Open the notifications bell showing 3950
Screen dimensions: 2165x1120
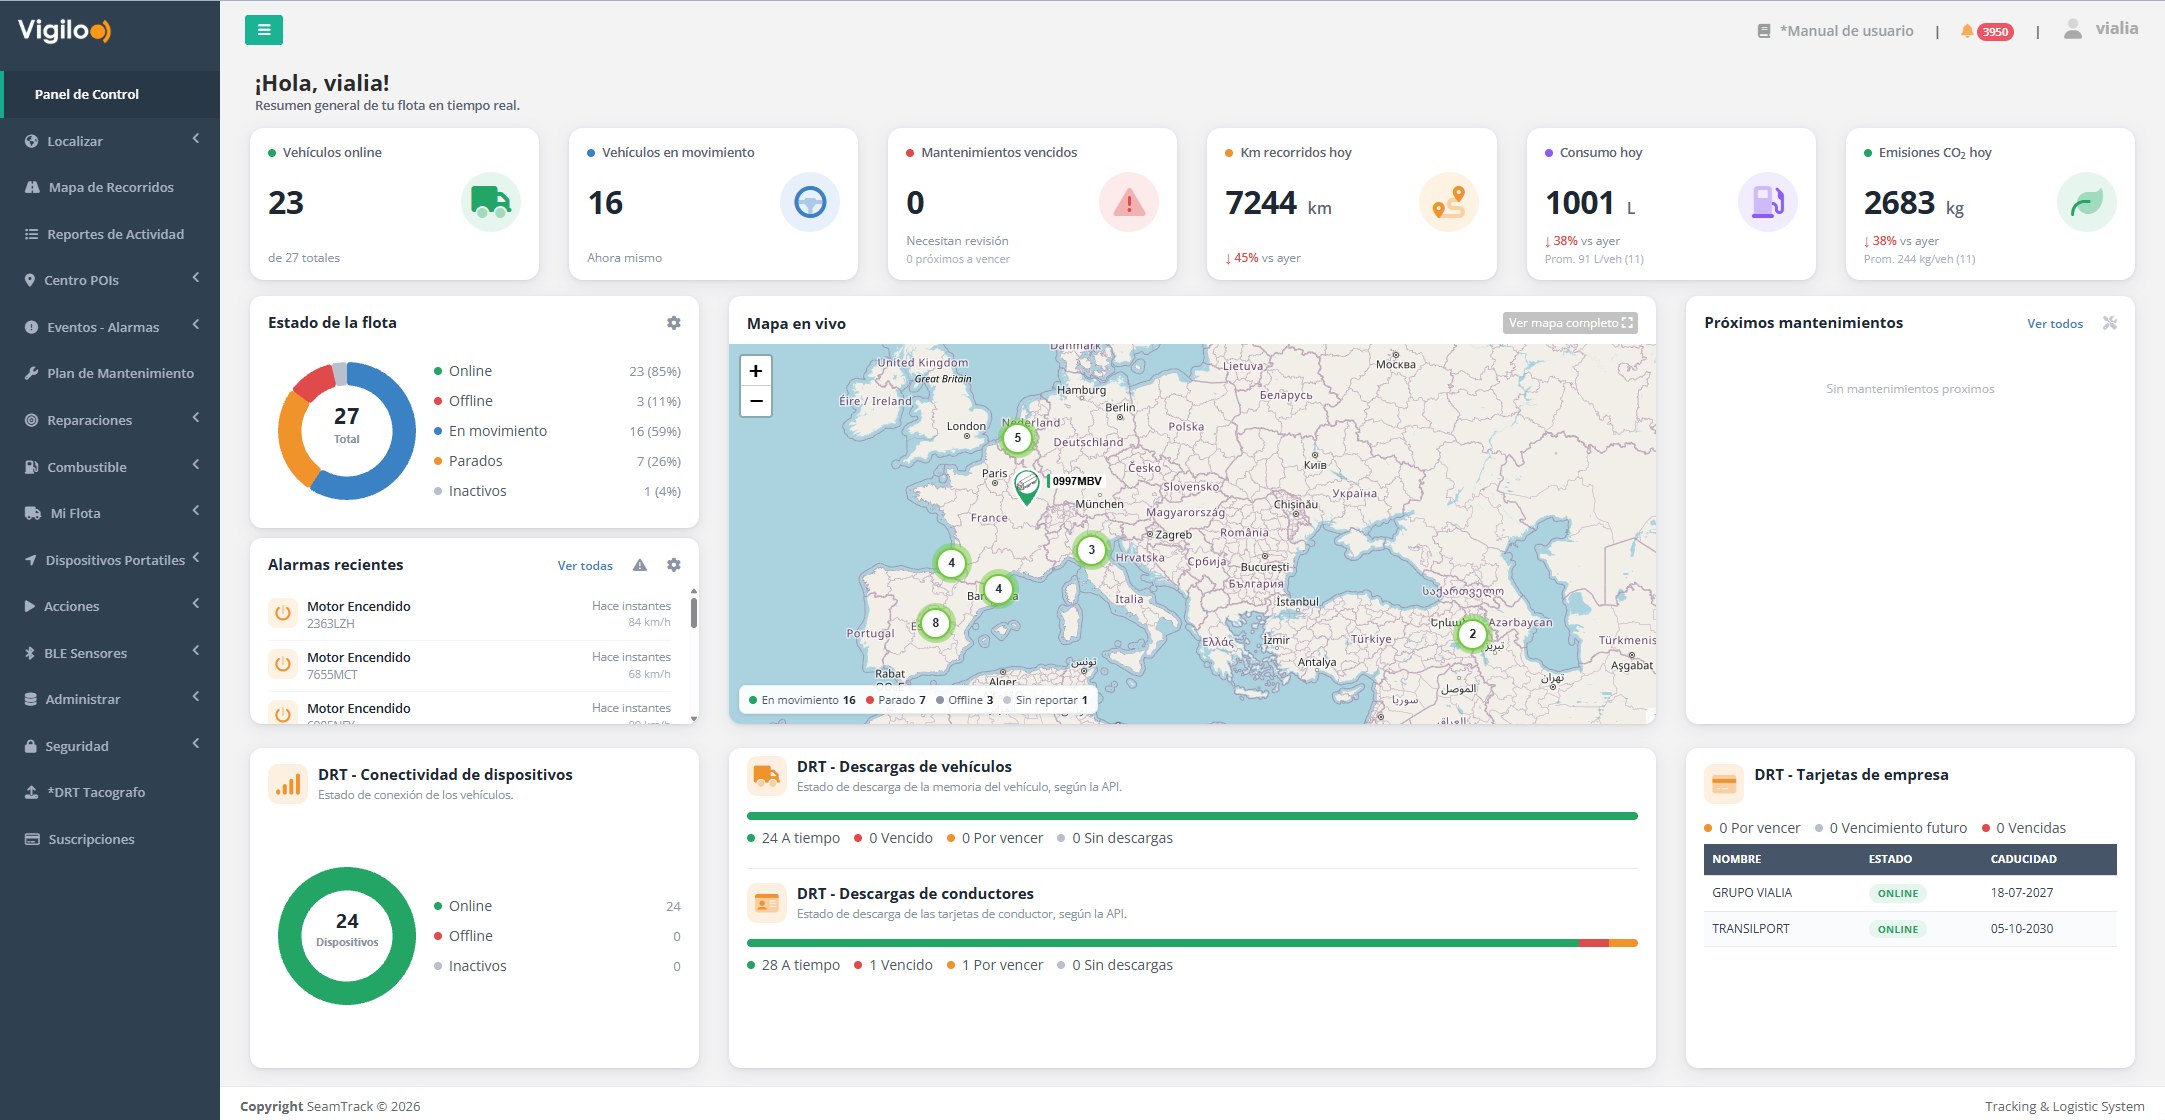click(1986, 31)
